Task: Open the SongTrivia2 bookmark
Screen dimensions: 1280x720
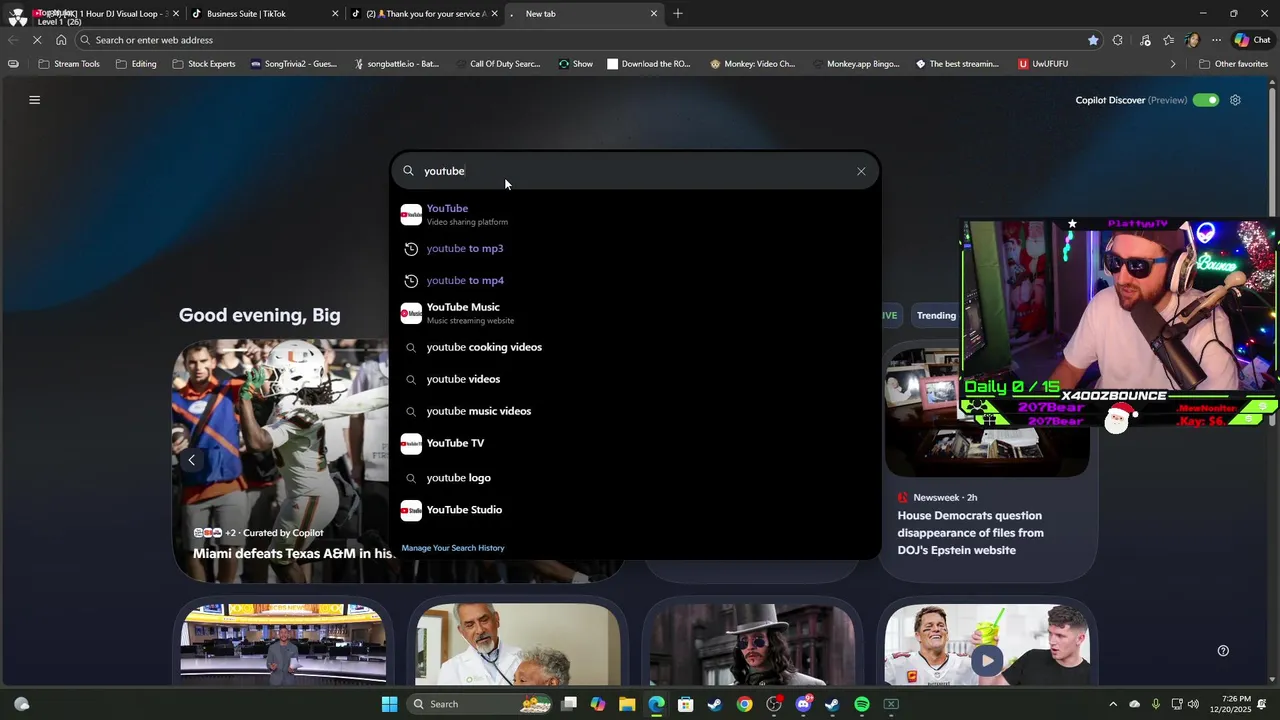Action: [x=293, y=64]
